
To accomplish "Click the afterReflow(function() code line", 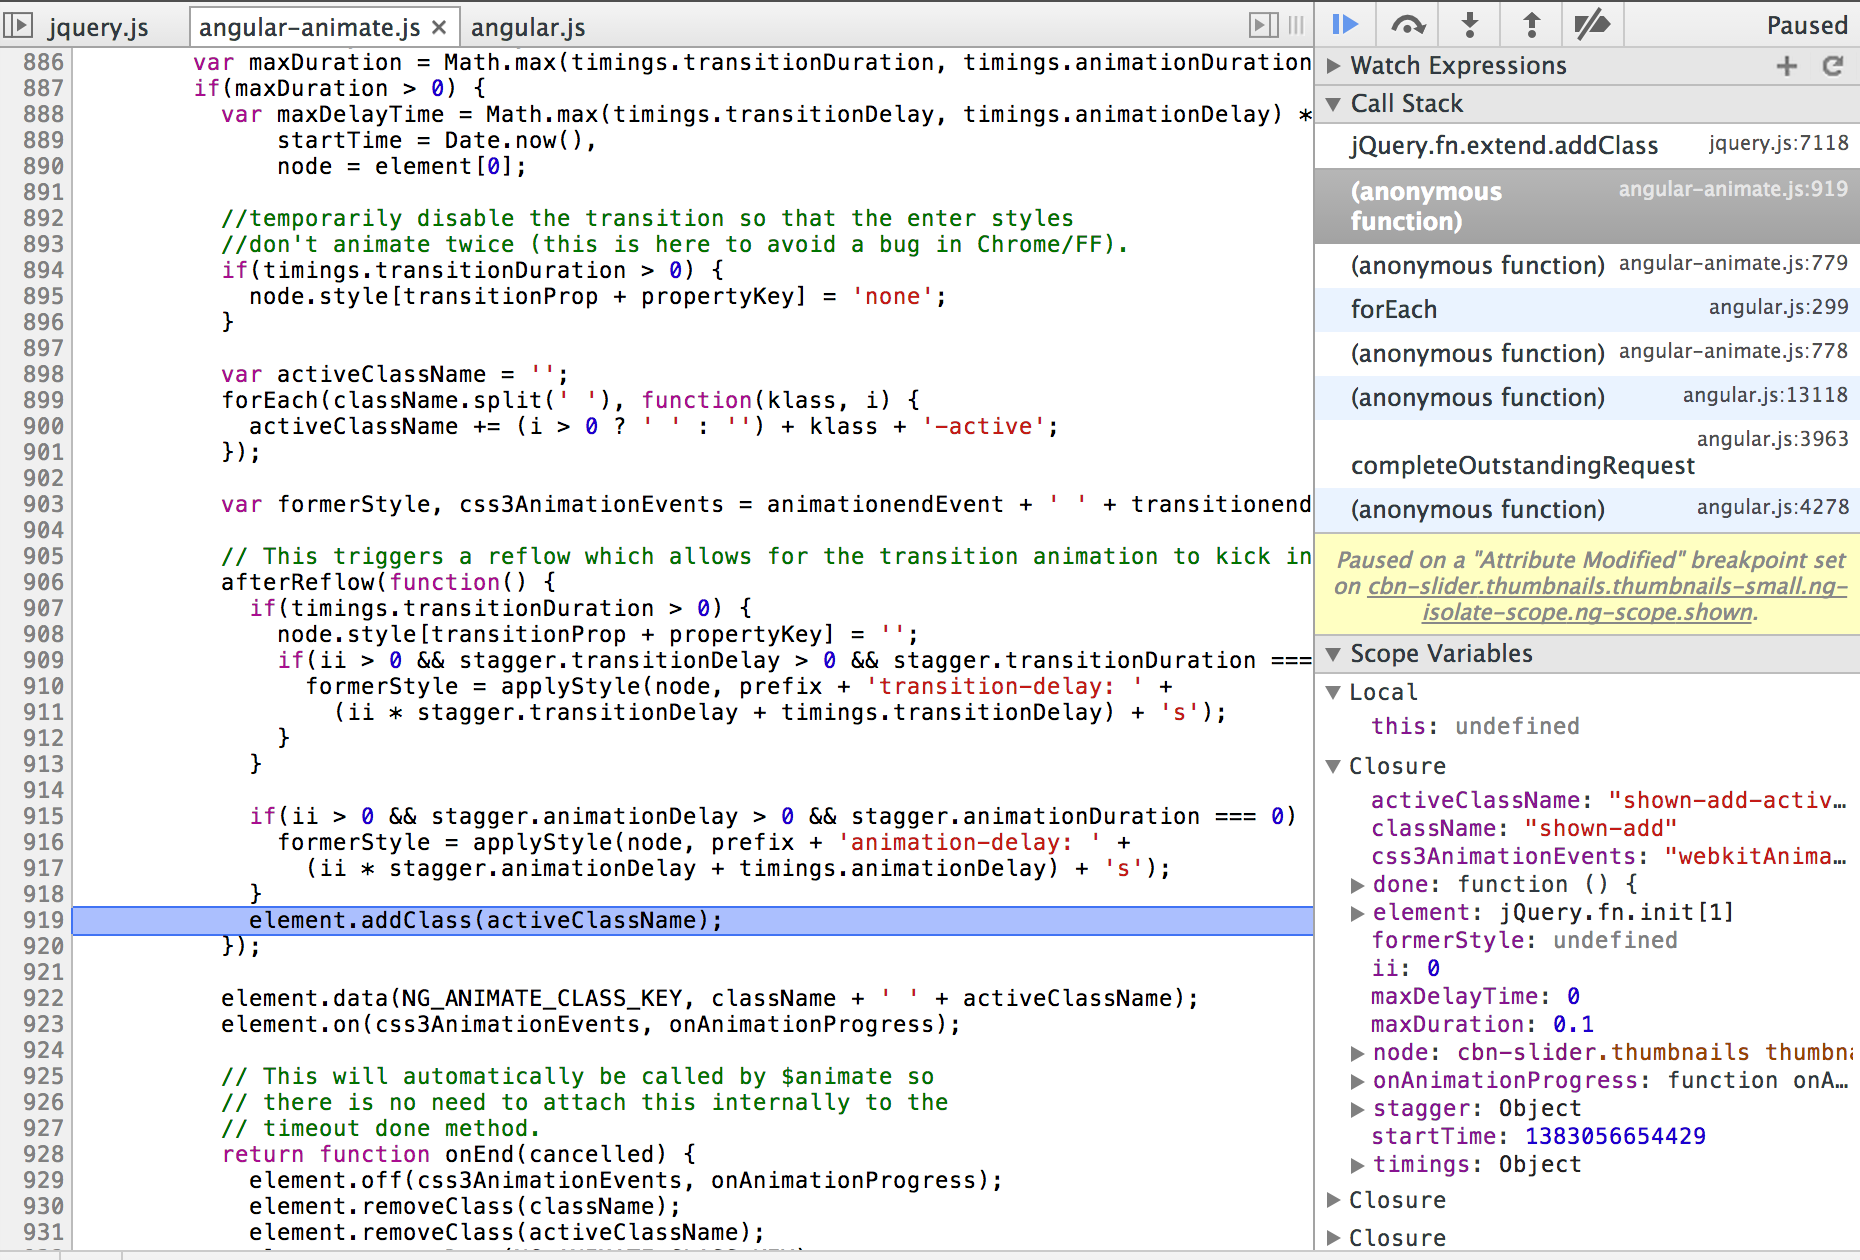I will [388, 583].
